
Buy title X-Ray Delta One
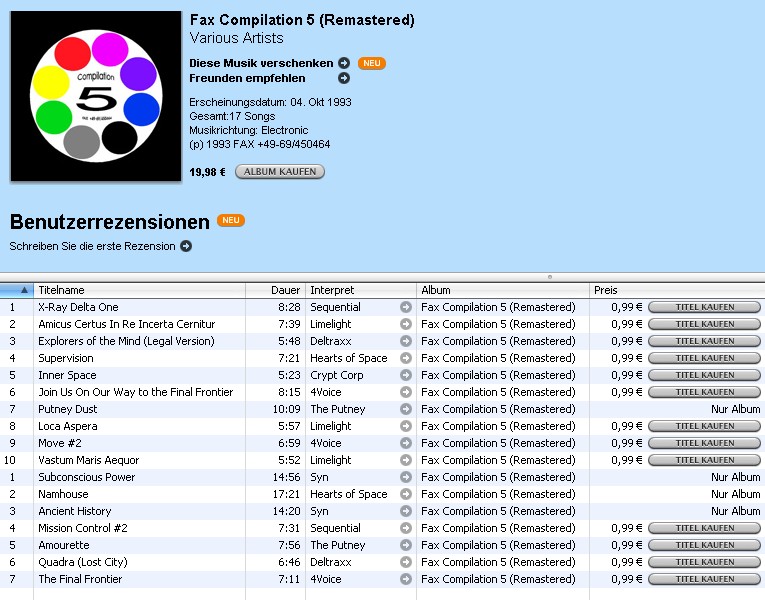point(705,307)
